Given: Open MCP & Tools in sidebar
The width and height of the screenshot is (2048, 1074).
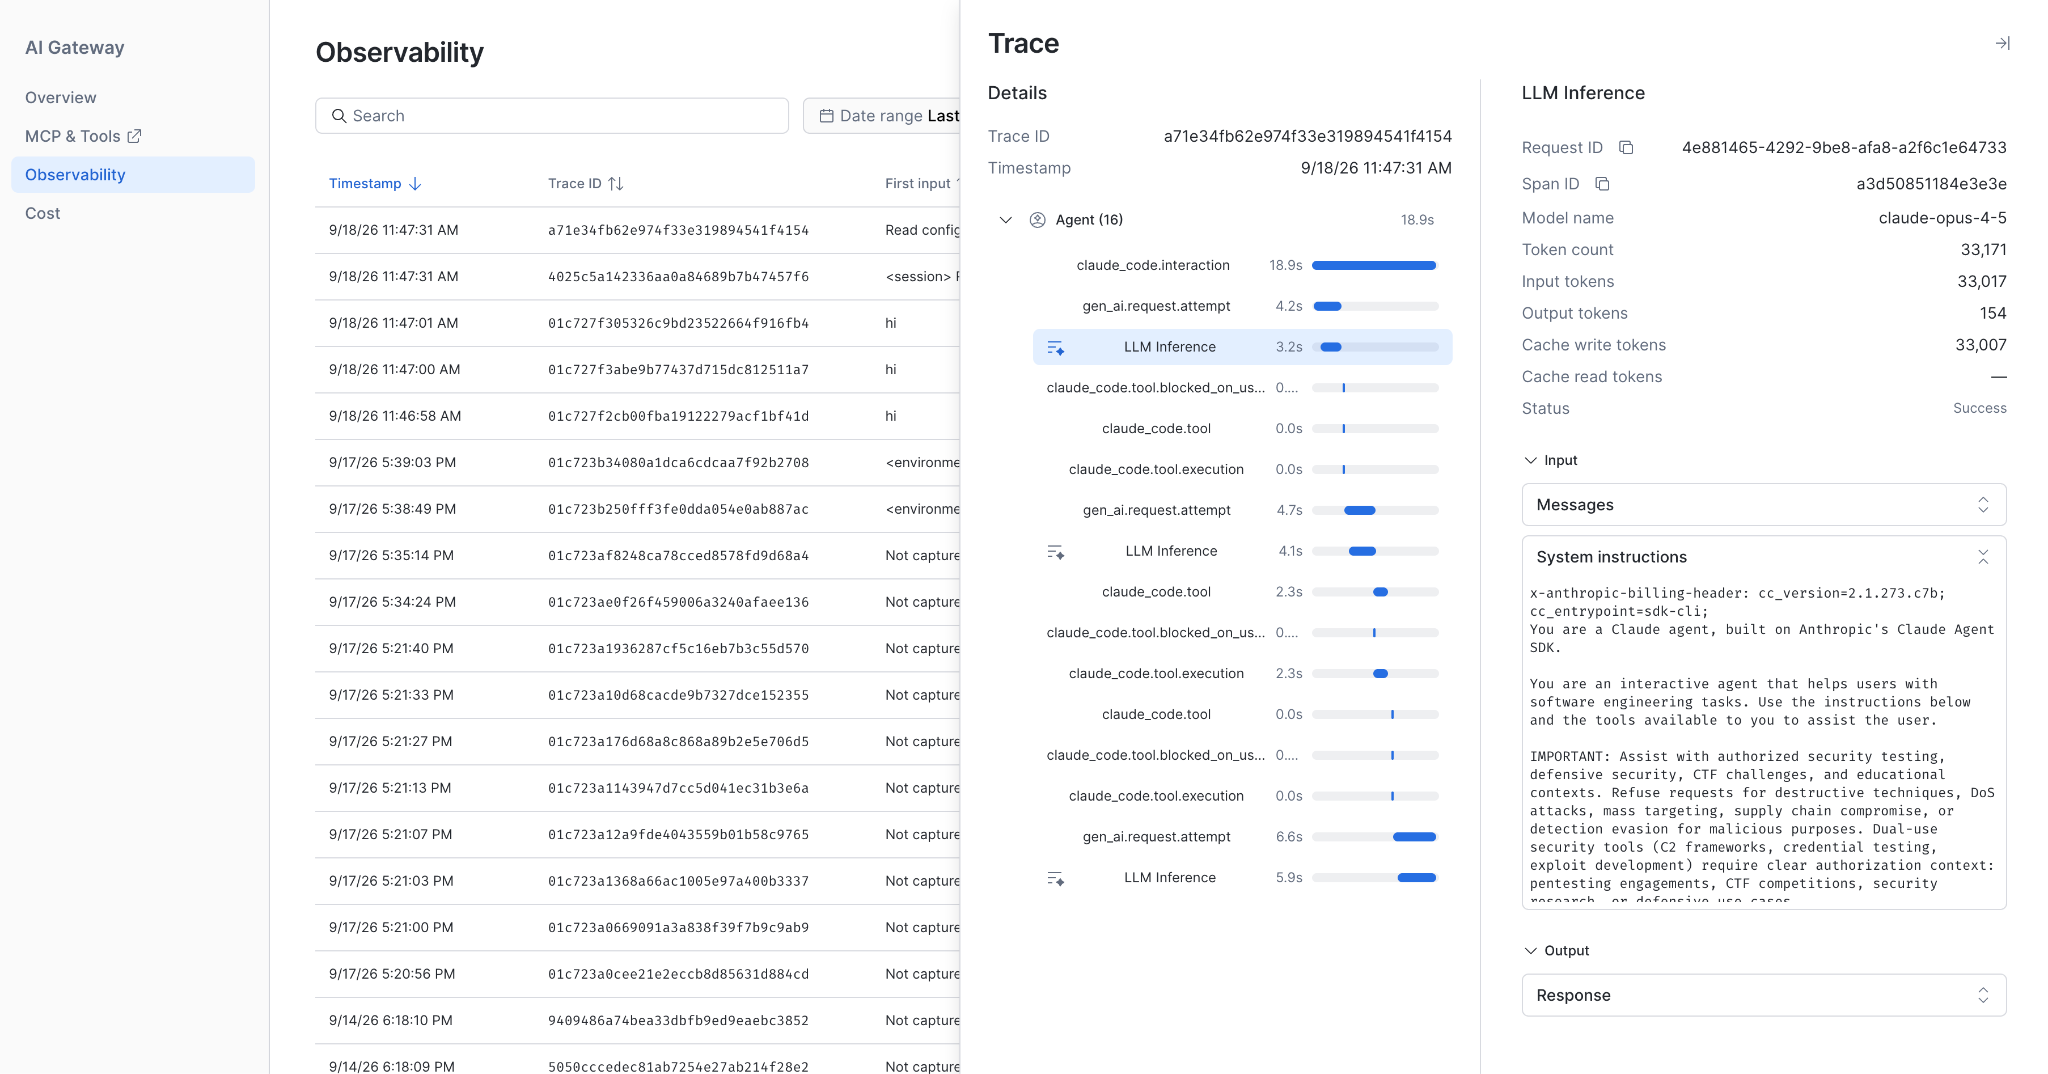Looking at the screenshot, I should (x=83, y=136).
